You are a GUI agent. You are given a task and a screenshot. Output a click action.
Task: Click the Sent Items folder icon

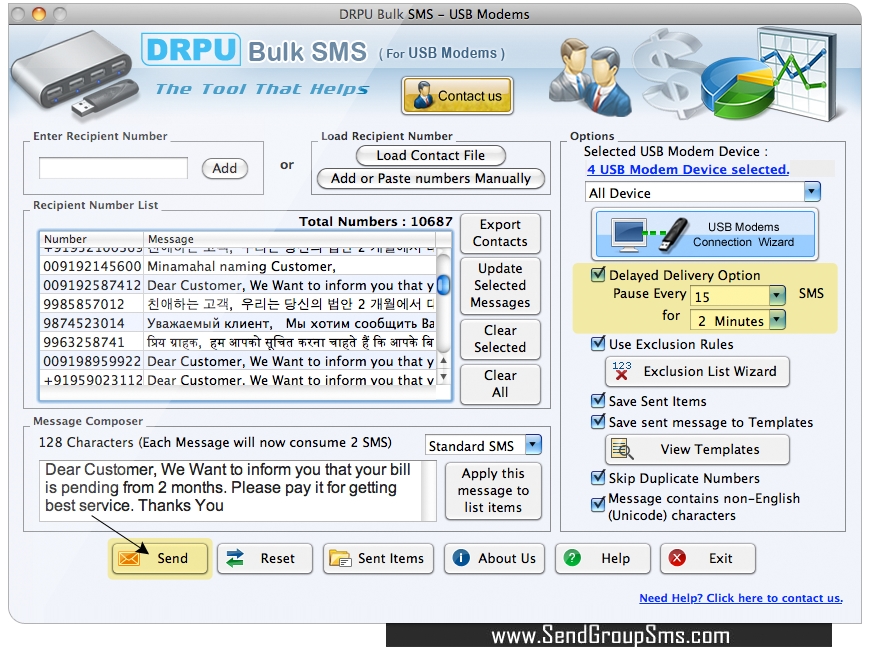pyautogui.click(x=340, y=558)
